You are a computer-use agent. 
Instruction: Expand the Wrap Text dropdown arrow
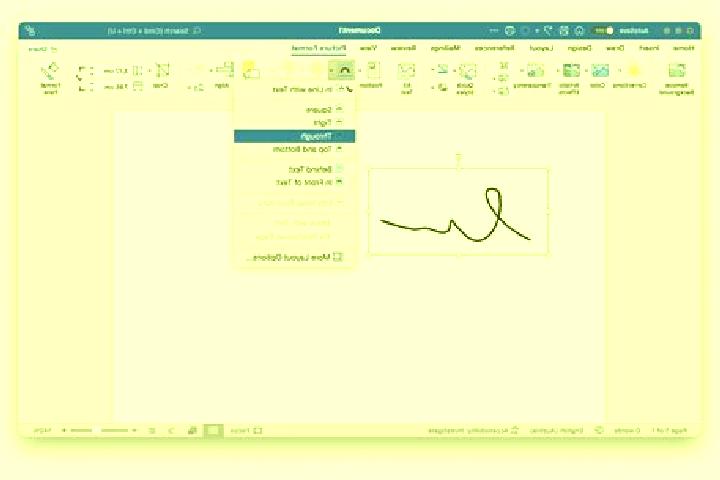[x=332, y=71]
